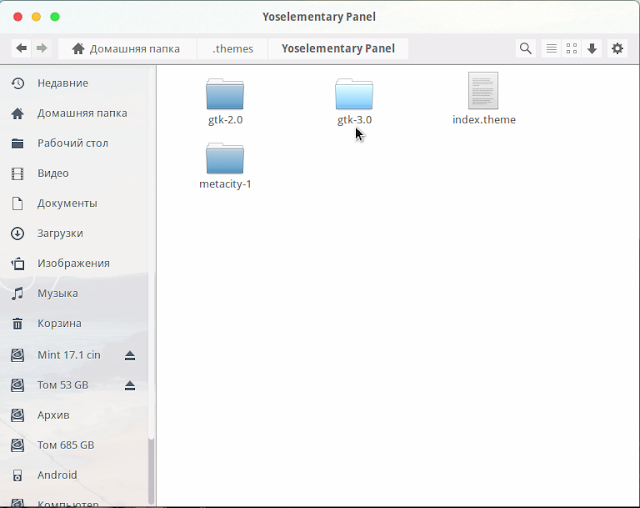Click the Загрузки download icon
This screenshot has height=508, width=640.
[x=18, y=233]
